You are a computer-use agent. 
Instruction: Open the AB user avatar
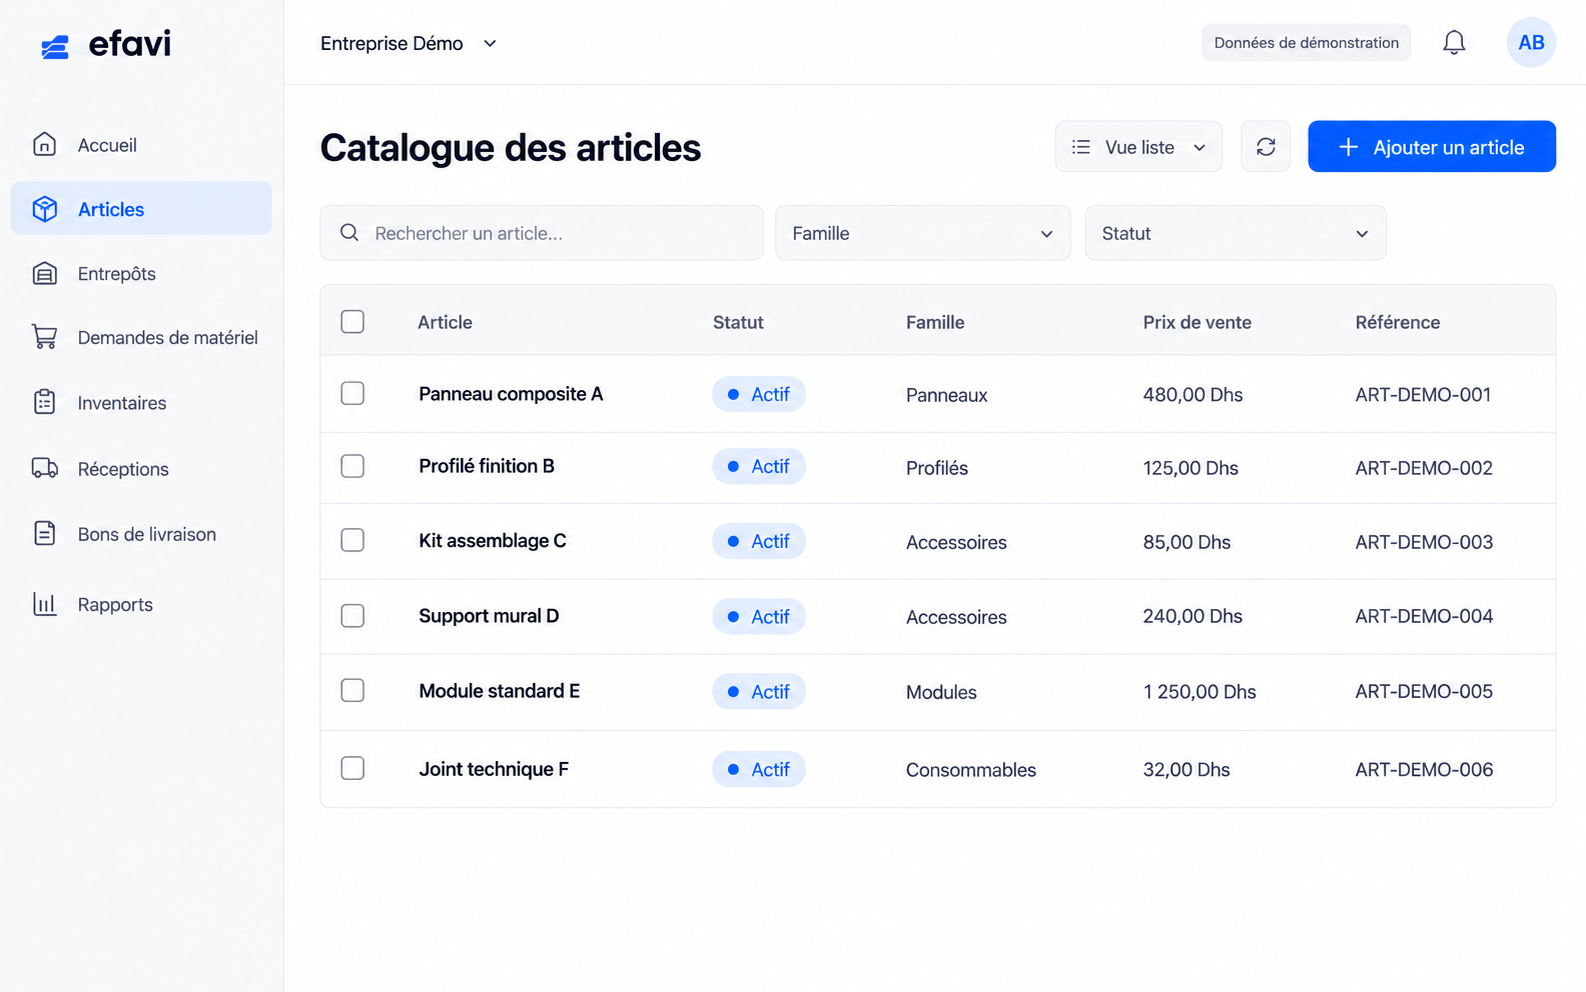click(1531, 42)
